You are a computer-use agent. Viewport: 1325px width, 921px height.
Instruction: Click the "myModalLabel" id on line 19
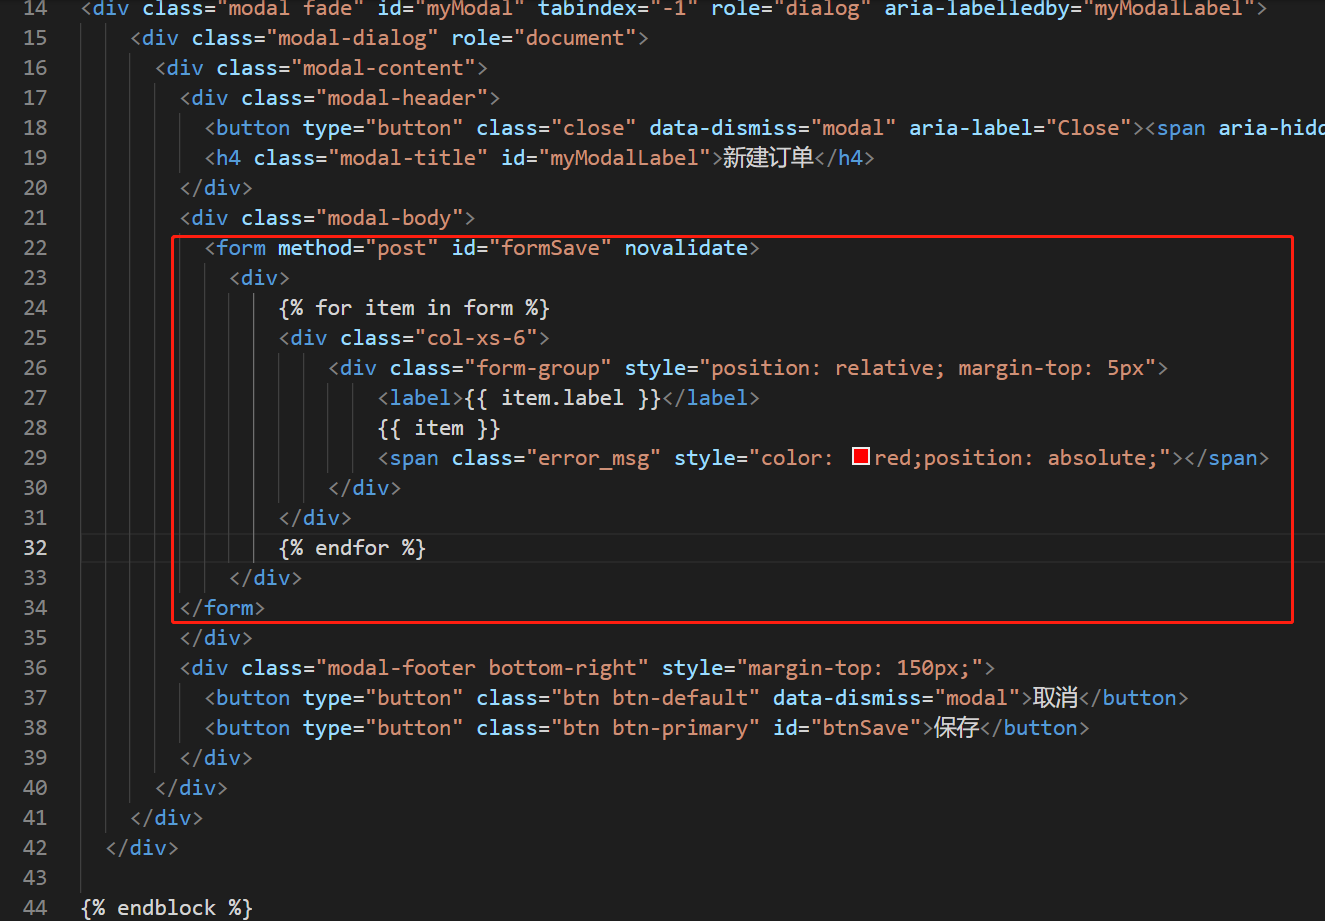tap(625, 157)
